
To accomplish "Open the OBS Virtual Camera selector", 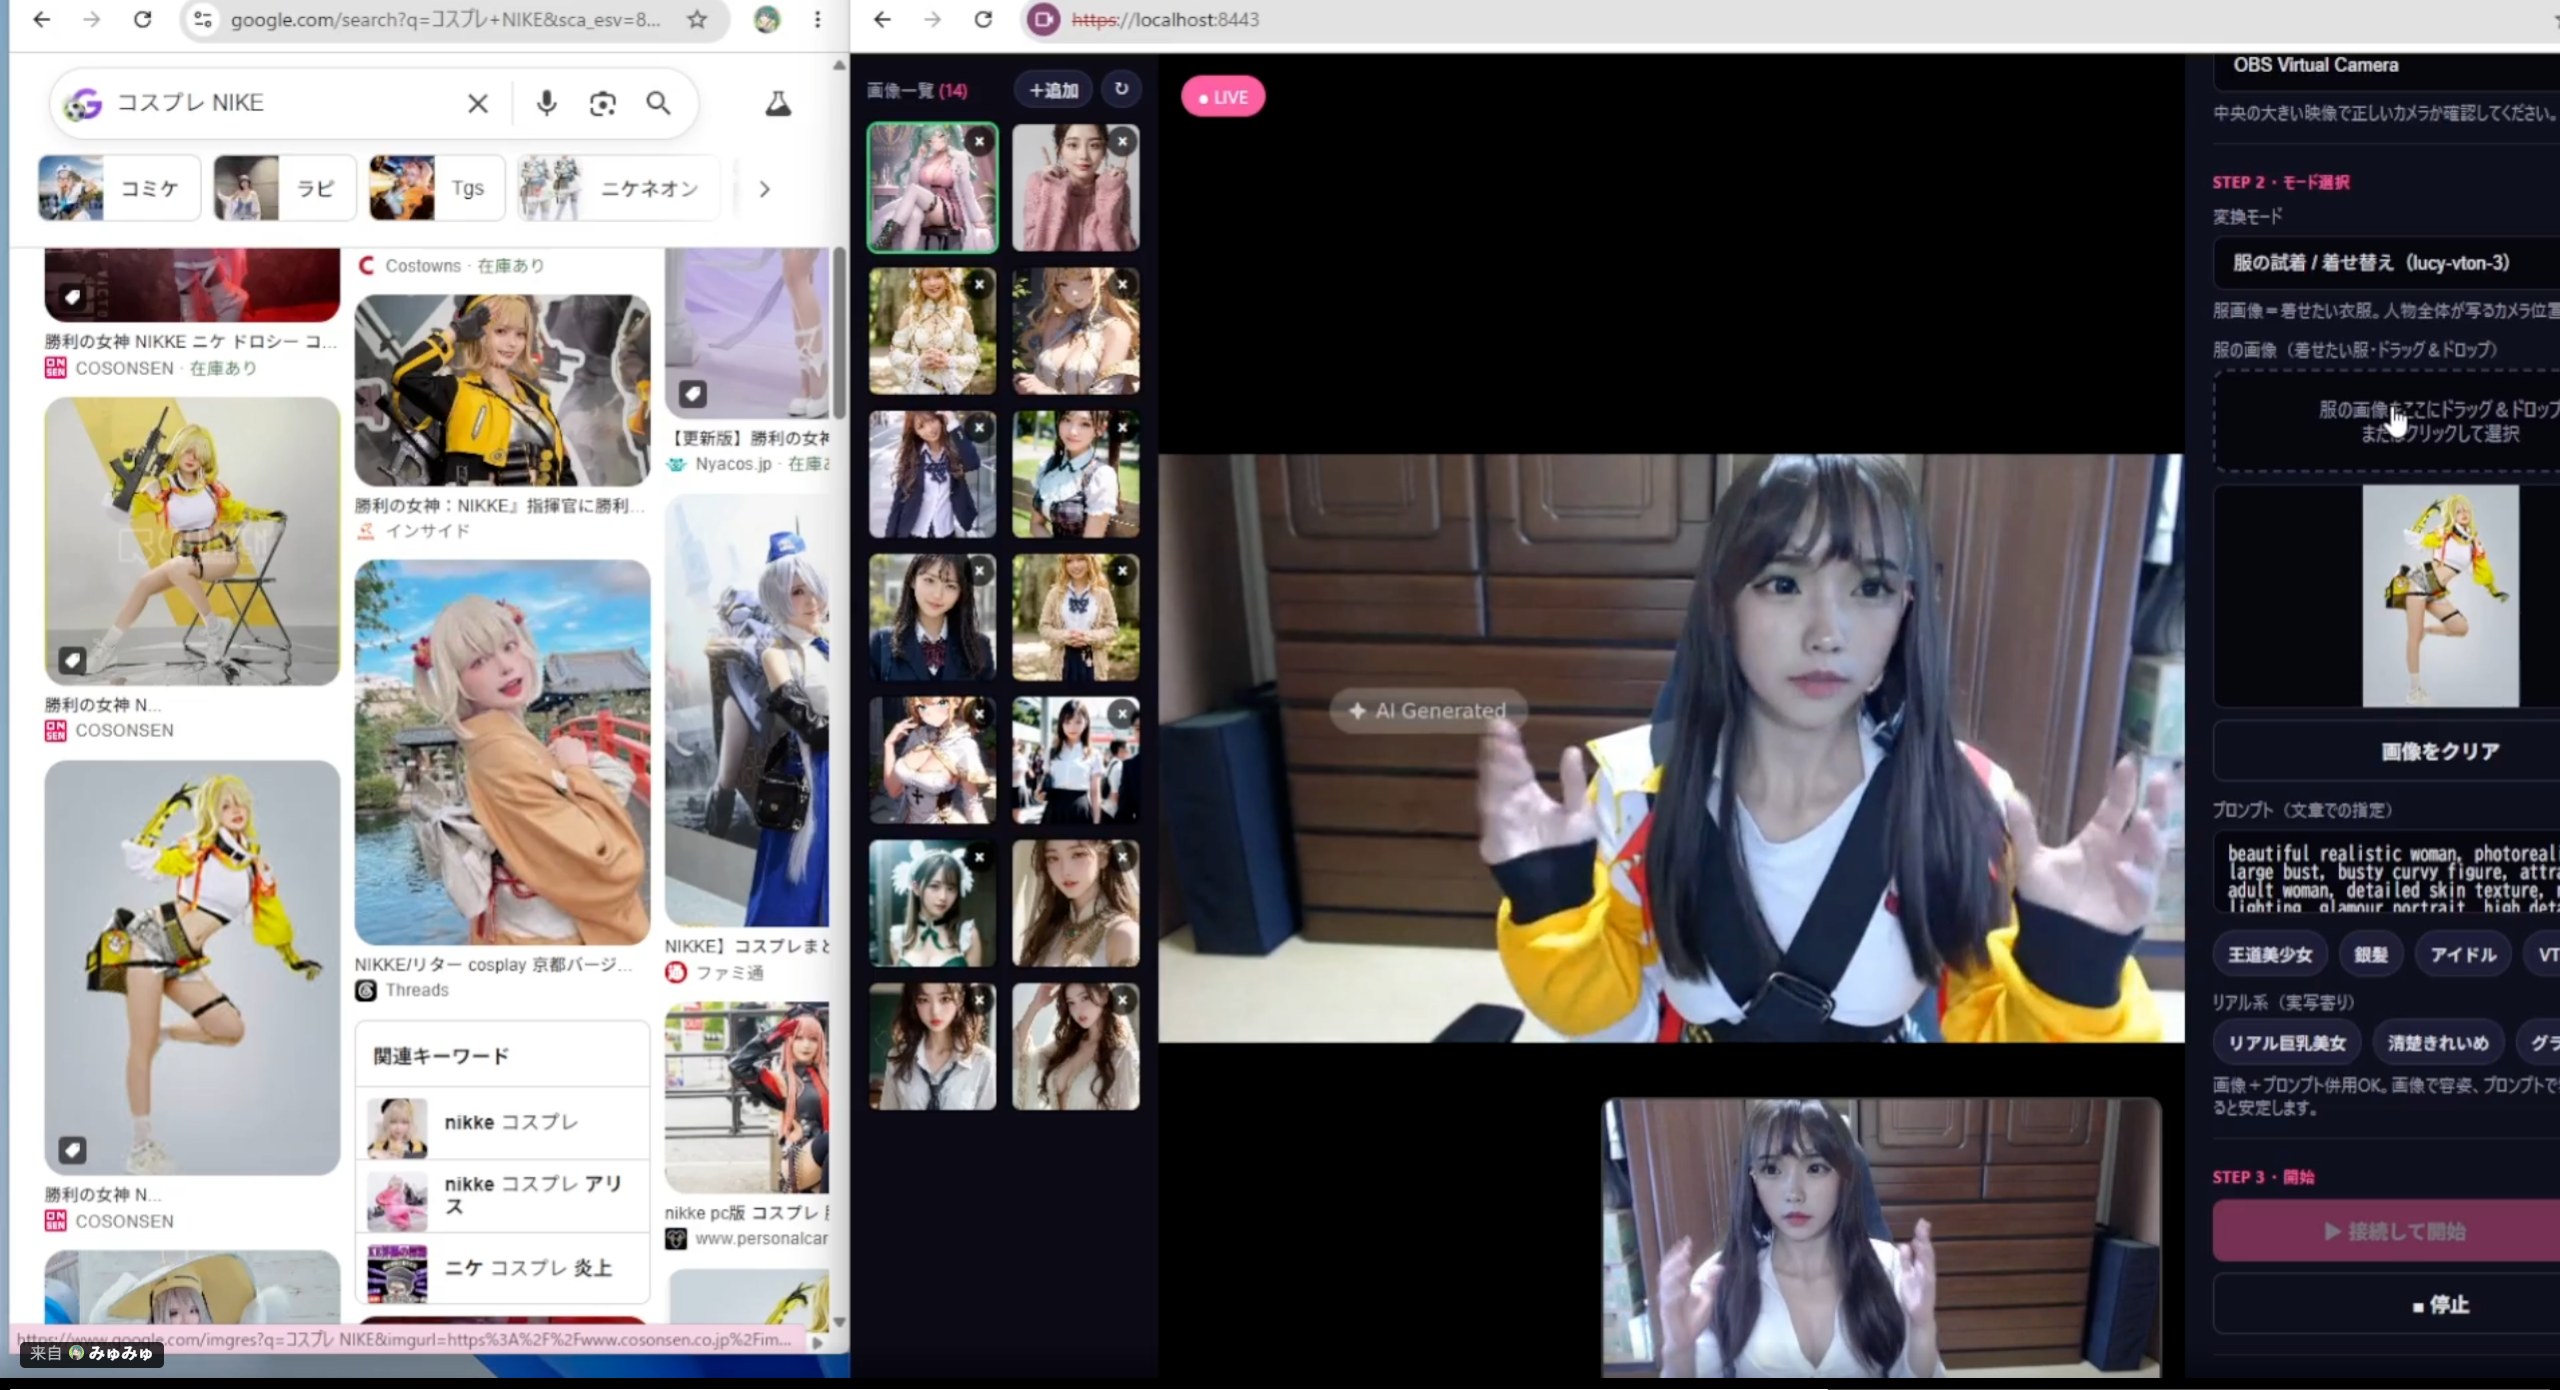I will [2386, 65].
